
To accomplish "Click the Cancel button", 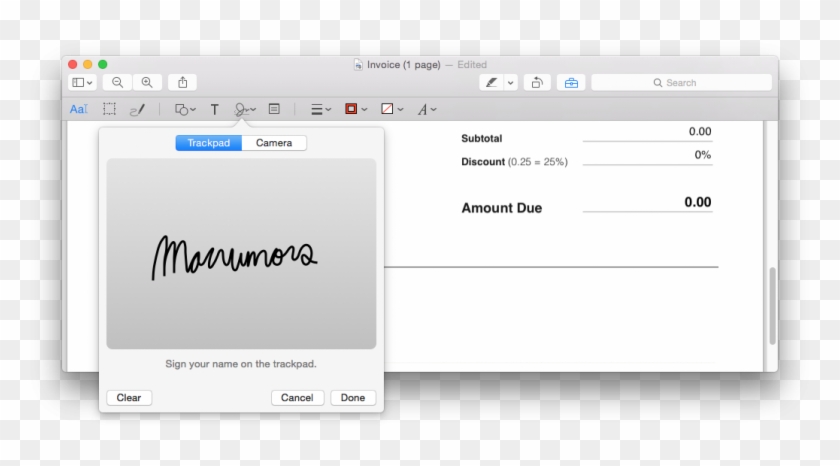I will point(297,397).
